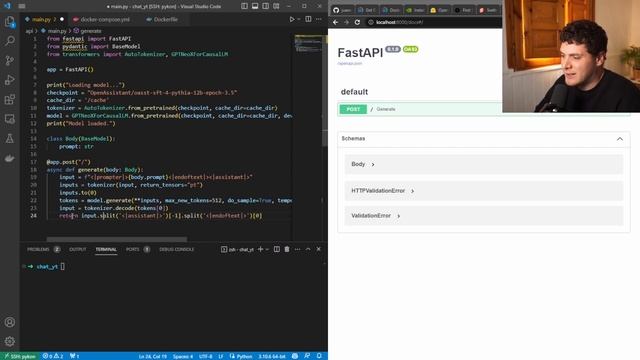Open terminal panel more actions ellipsis
Image resolution: width=640 pixels, height=360 pixels.
click(x=298, y=249)
